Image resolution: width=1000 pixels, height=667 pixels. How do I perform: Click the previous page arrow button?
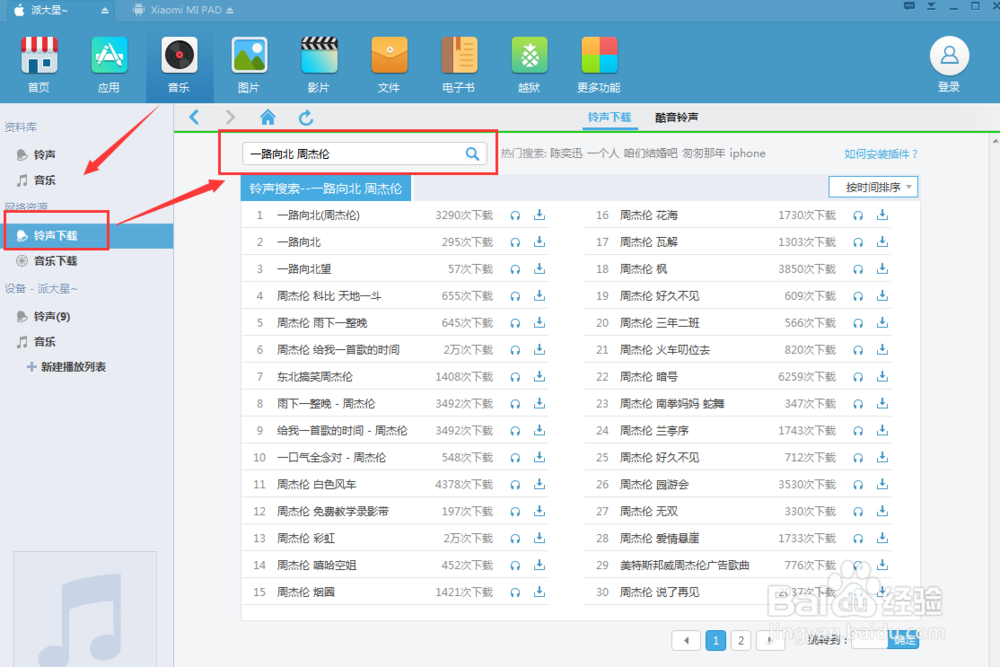(x=686, y=640)
